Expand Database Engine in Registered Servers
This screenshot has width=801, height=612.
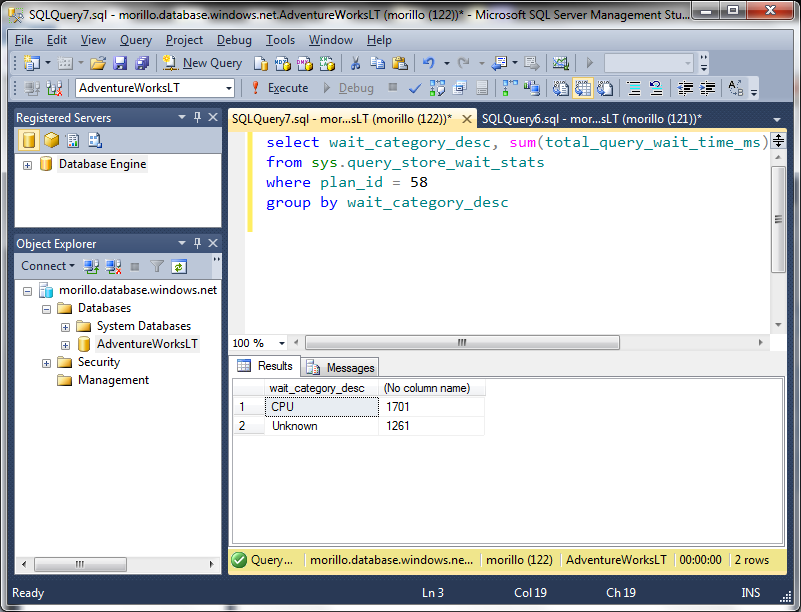pyautogui.click(x=28, y=165)
